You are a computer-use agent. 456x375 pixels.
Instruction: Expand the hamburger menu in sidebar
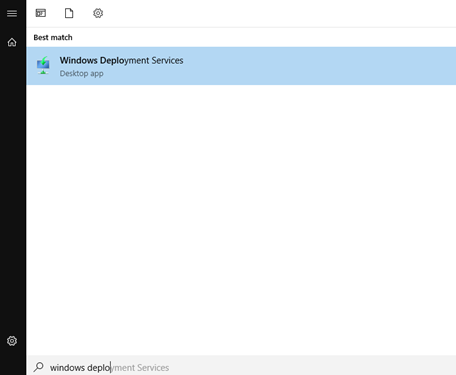pos(12,13)
